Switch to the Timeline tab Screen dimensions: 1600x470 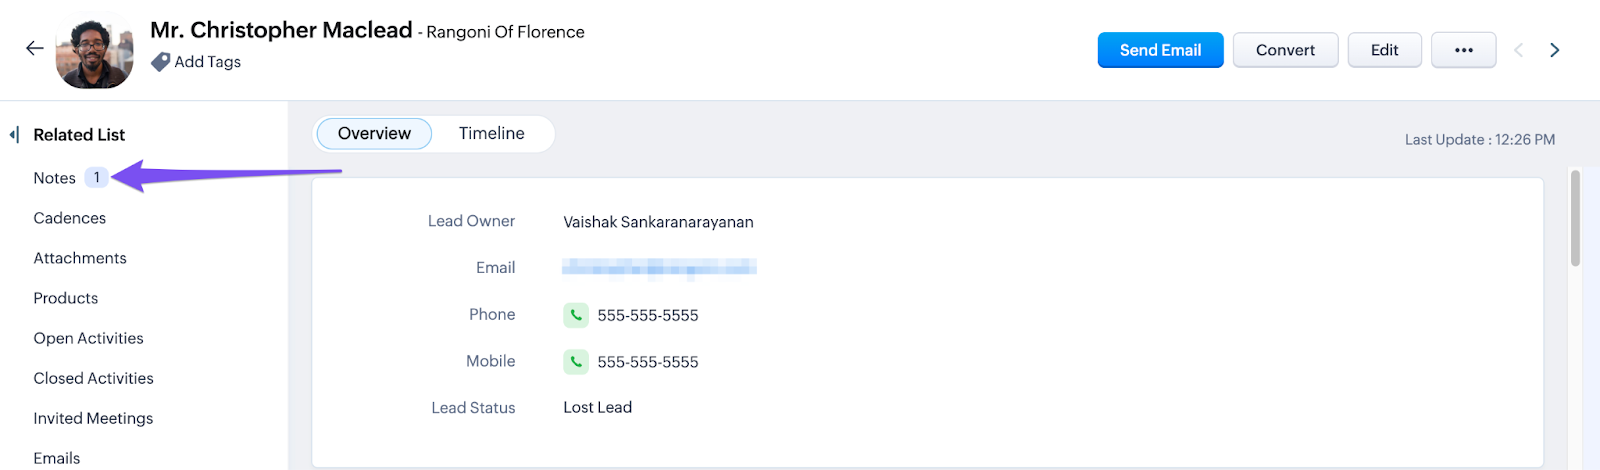(x=491, y=134)
